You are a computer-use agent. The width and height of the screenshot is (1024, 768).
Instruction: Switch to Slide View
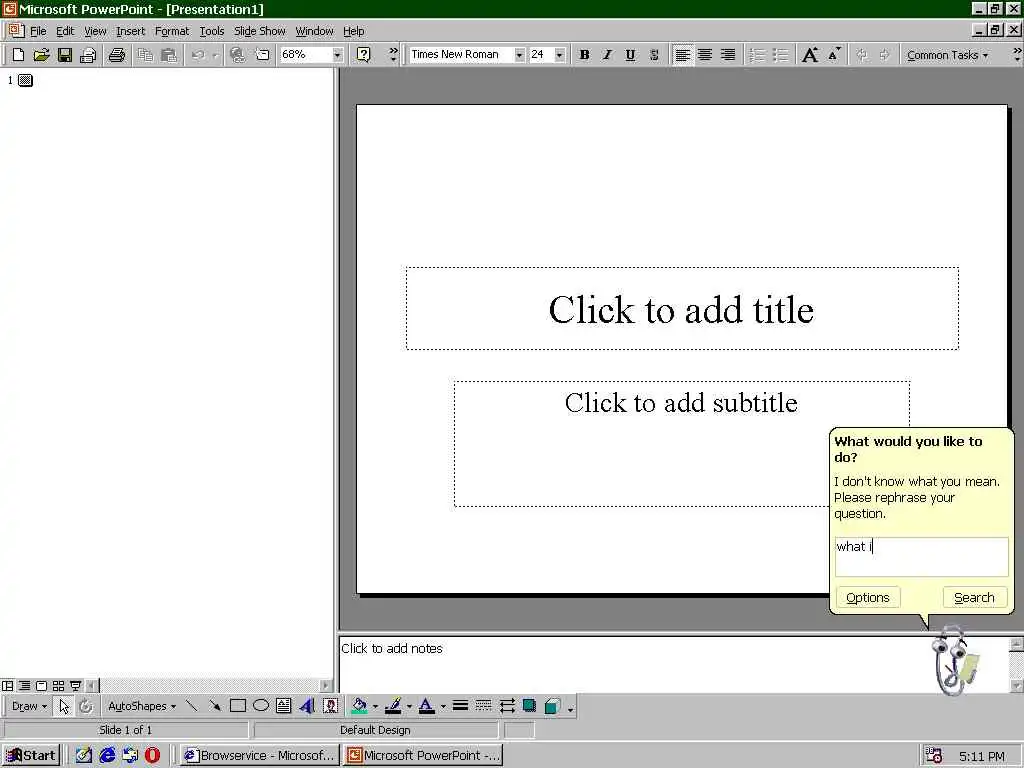pos(41,686)
